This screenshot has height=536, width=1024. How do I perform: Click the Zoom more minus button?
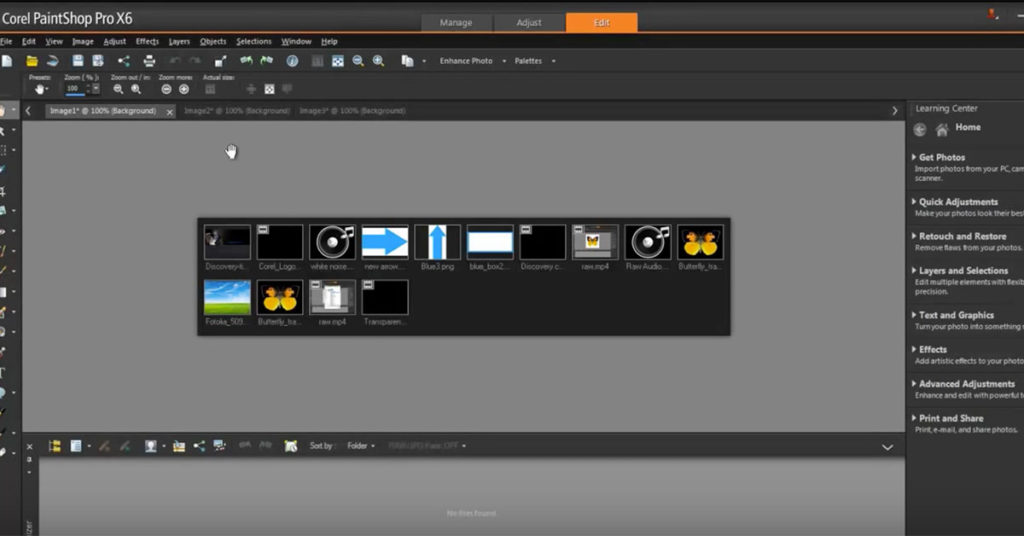[x=167, y=89]
